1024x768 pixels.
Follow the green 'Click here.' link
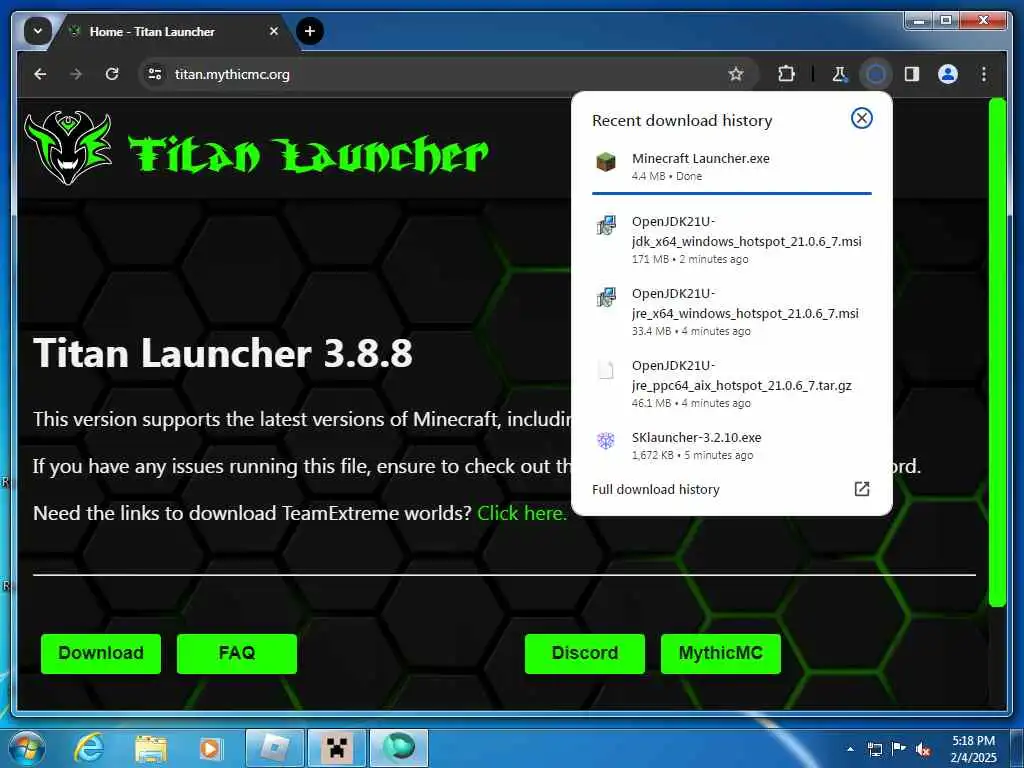click(x=521, y=513)
